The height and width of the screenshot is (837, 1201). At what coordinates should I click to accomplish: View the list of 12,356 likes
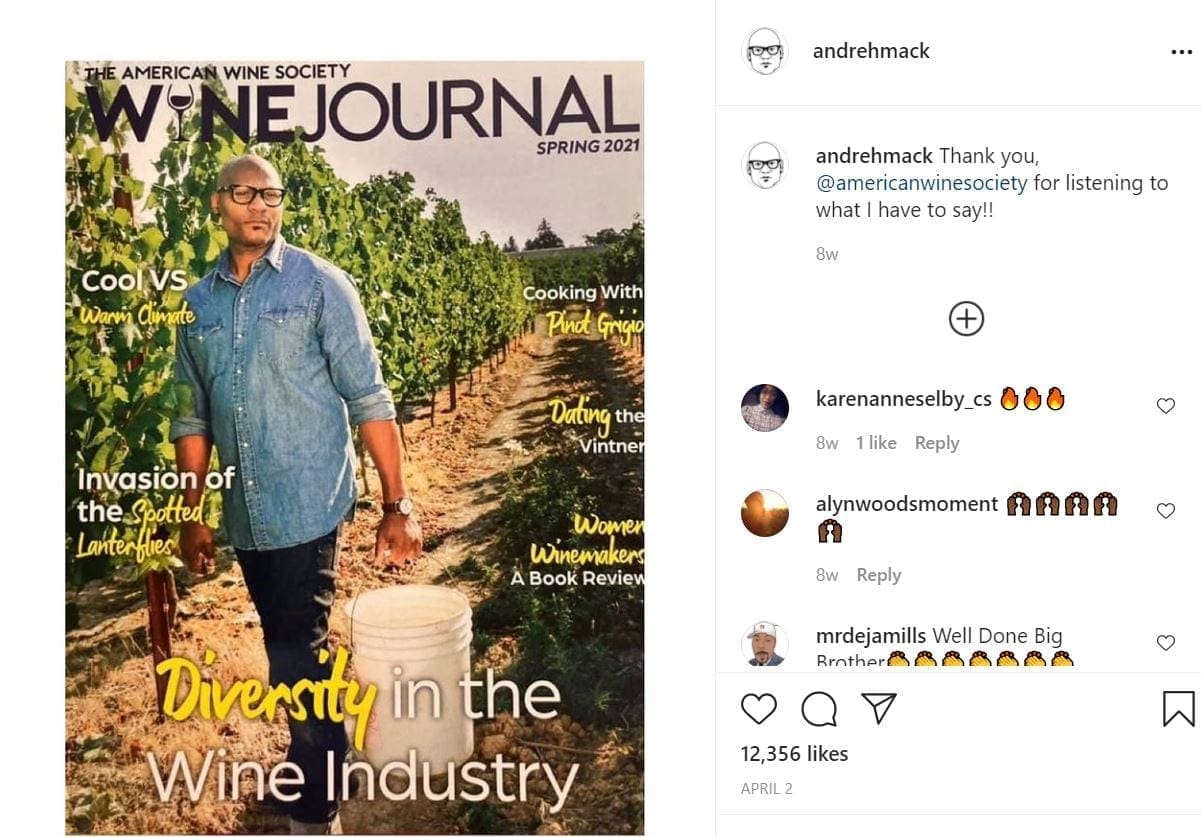tap(793, 753)
